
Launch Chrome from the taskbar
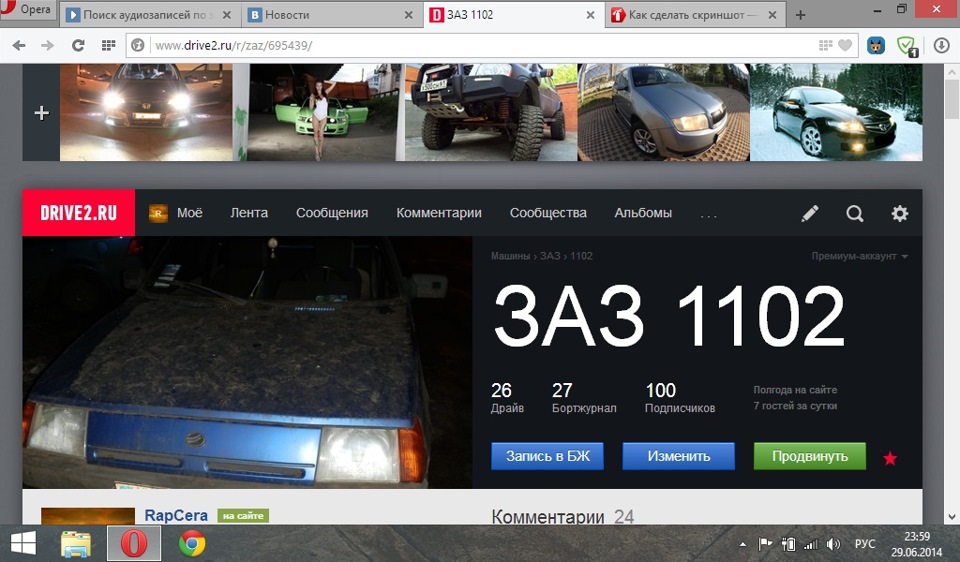[x=192, y=544]
